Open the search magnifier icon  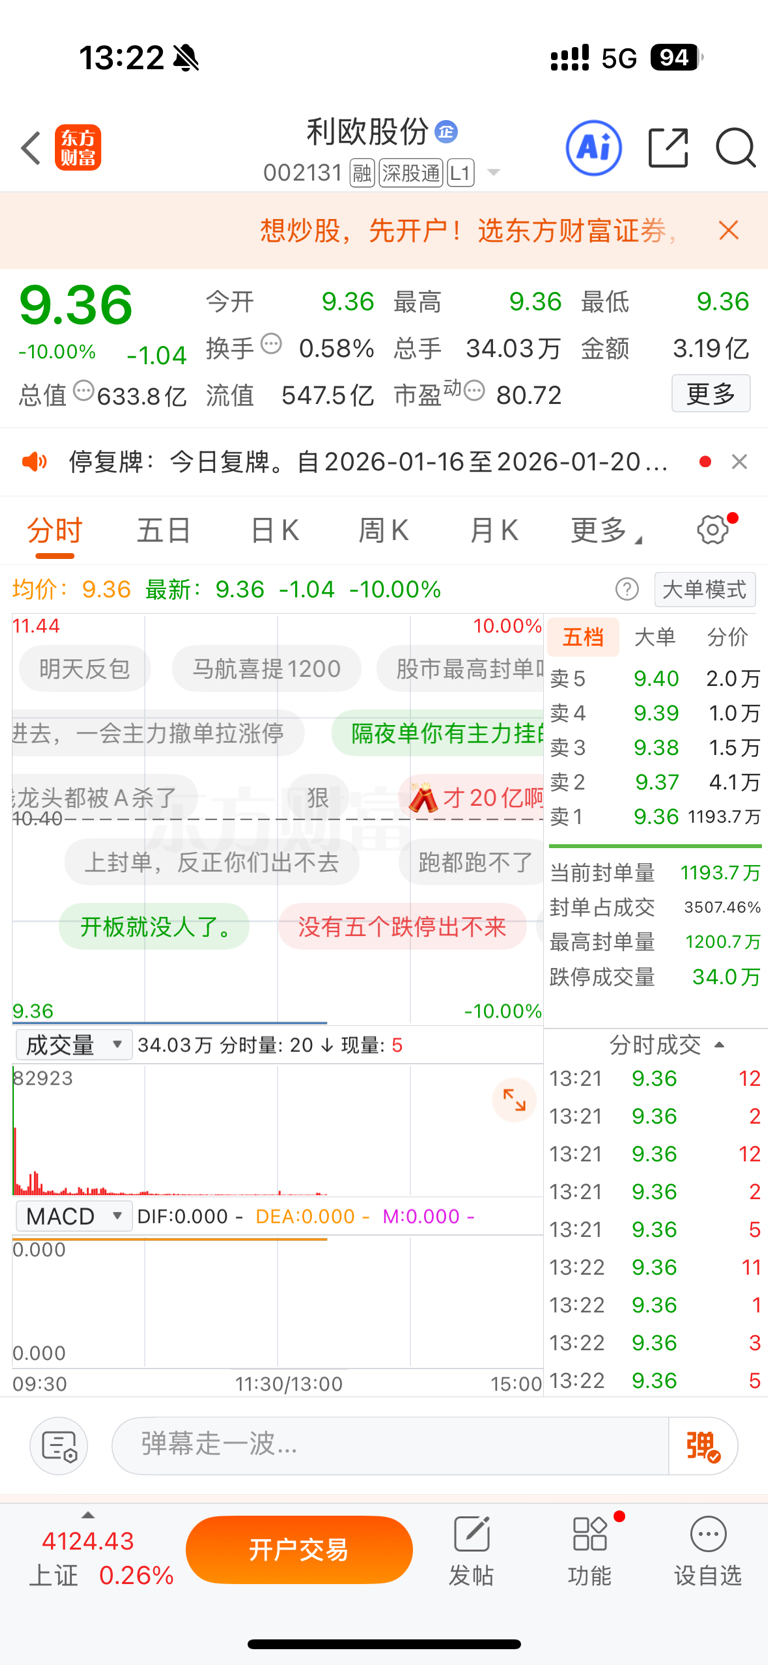735,148
